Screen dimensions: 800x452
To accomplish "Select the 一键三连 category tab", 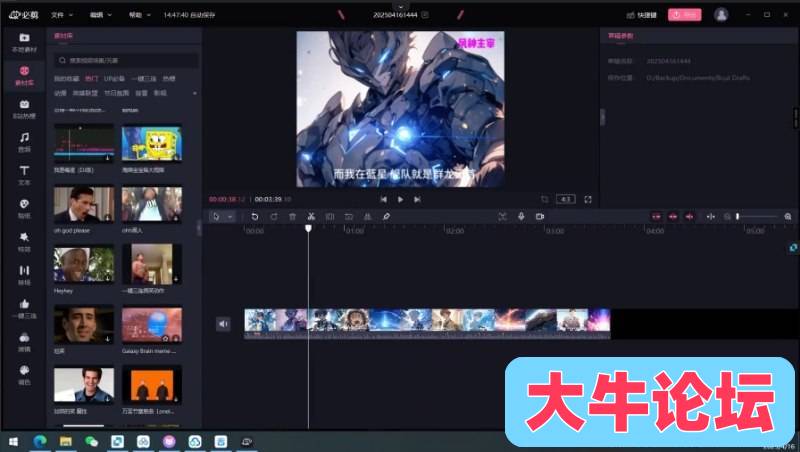I will (143, 79).
